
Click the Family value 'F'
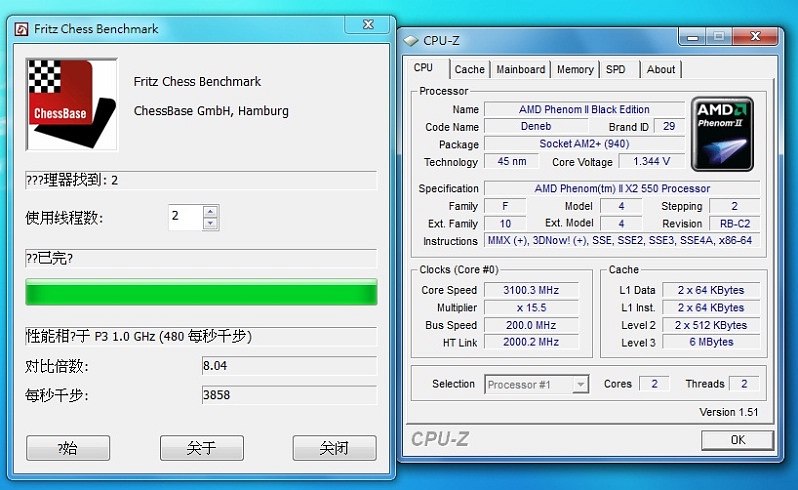click(505, 206)
